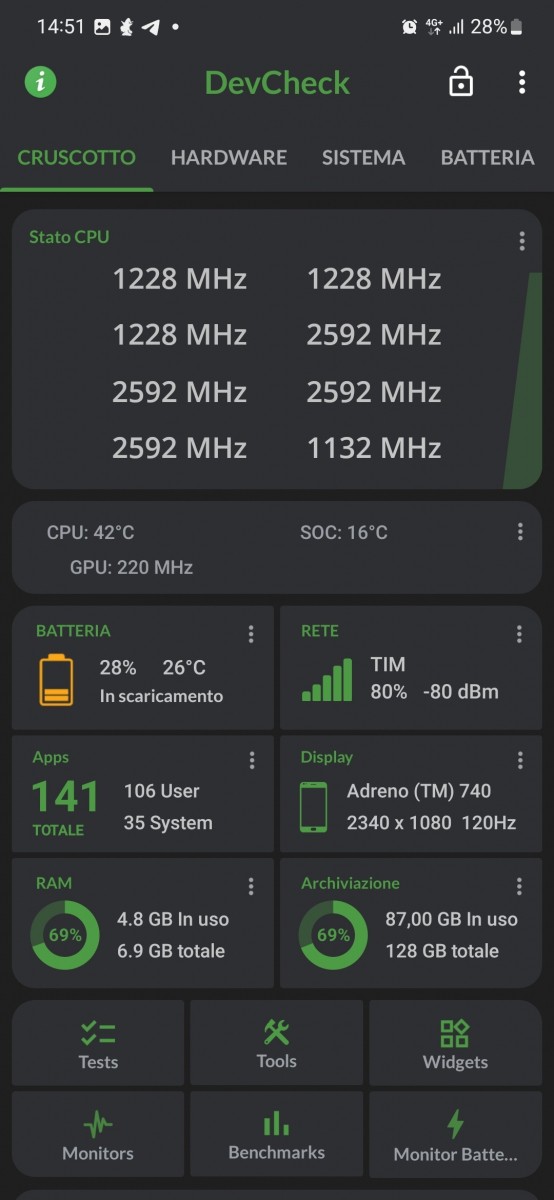The width and height of the screenshot is (554, 1200).
Task: Tap the phone icon in Display card
Action: 314,807
